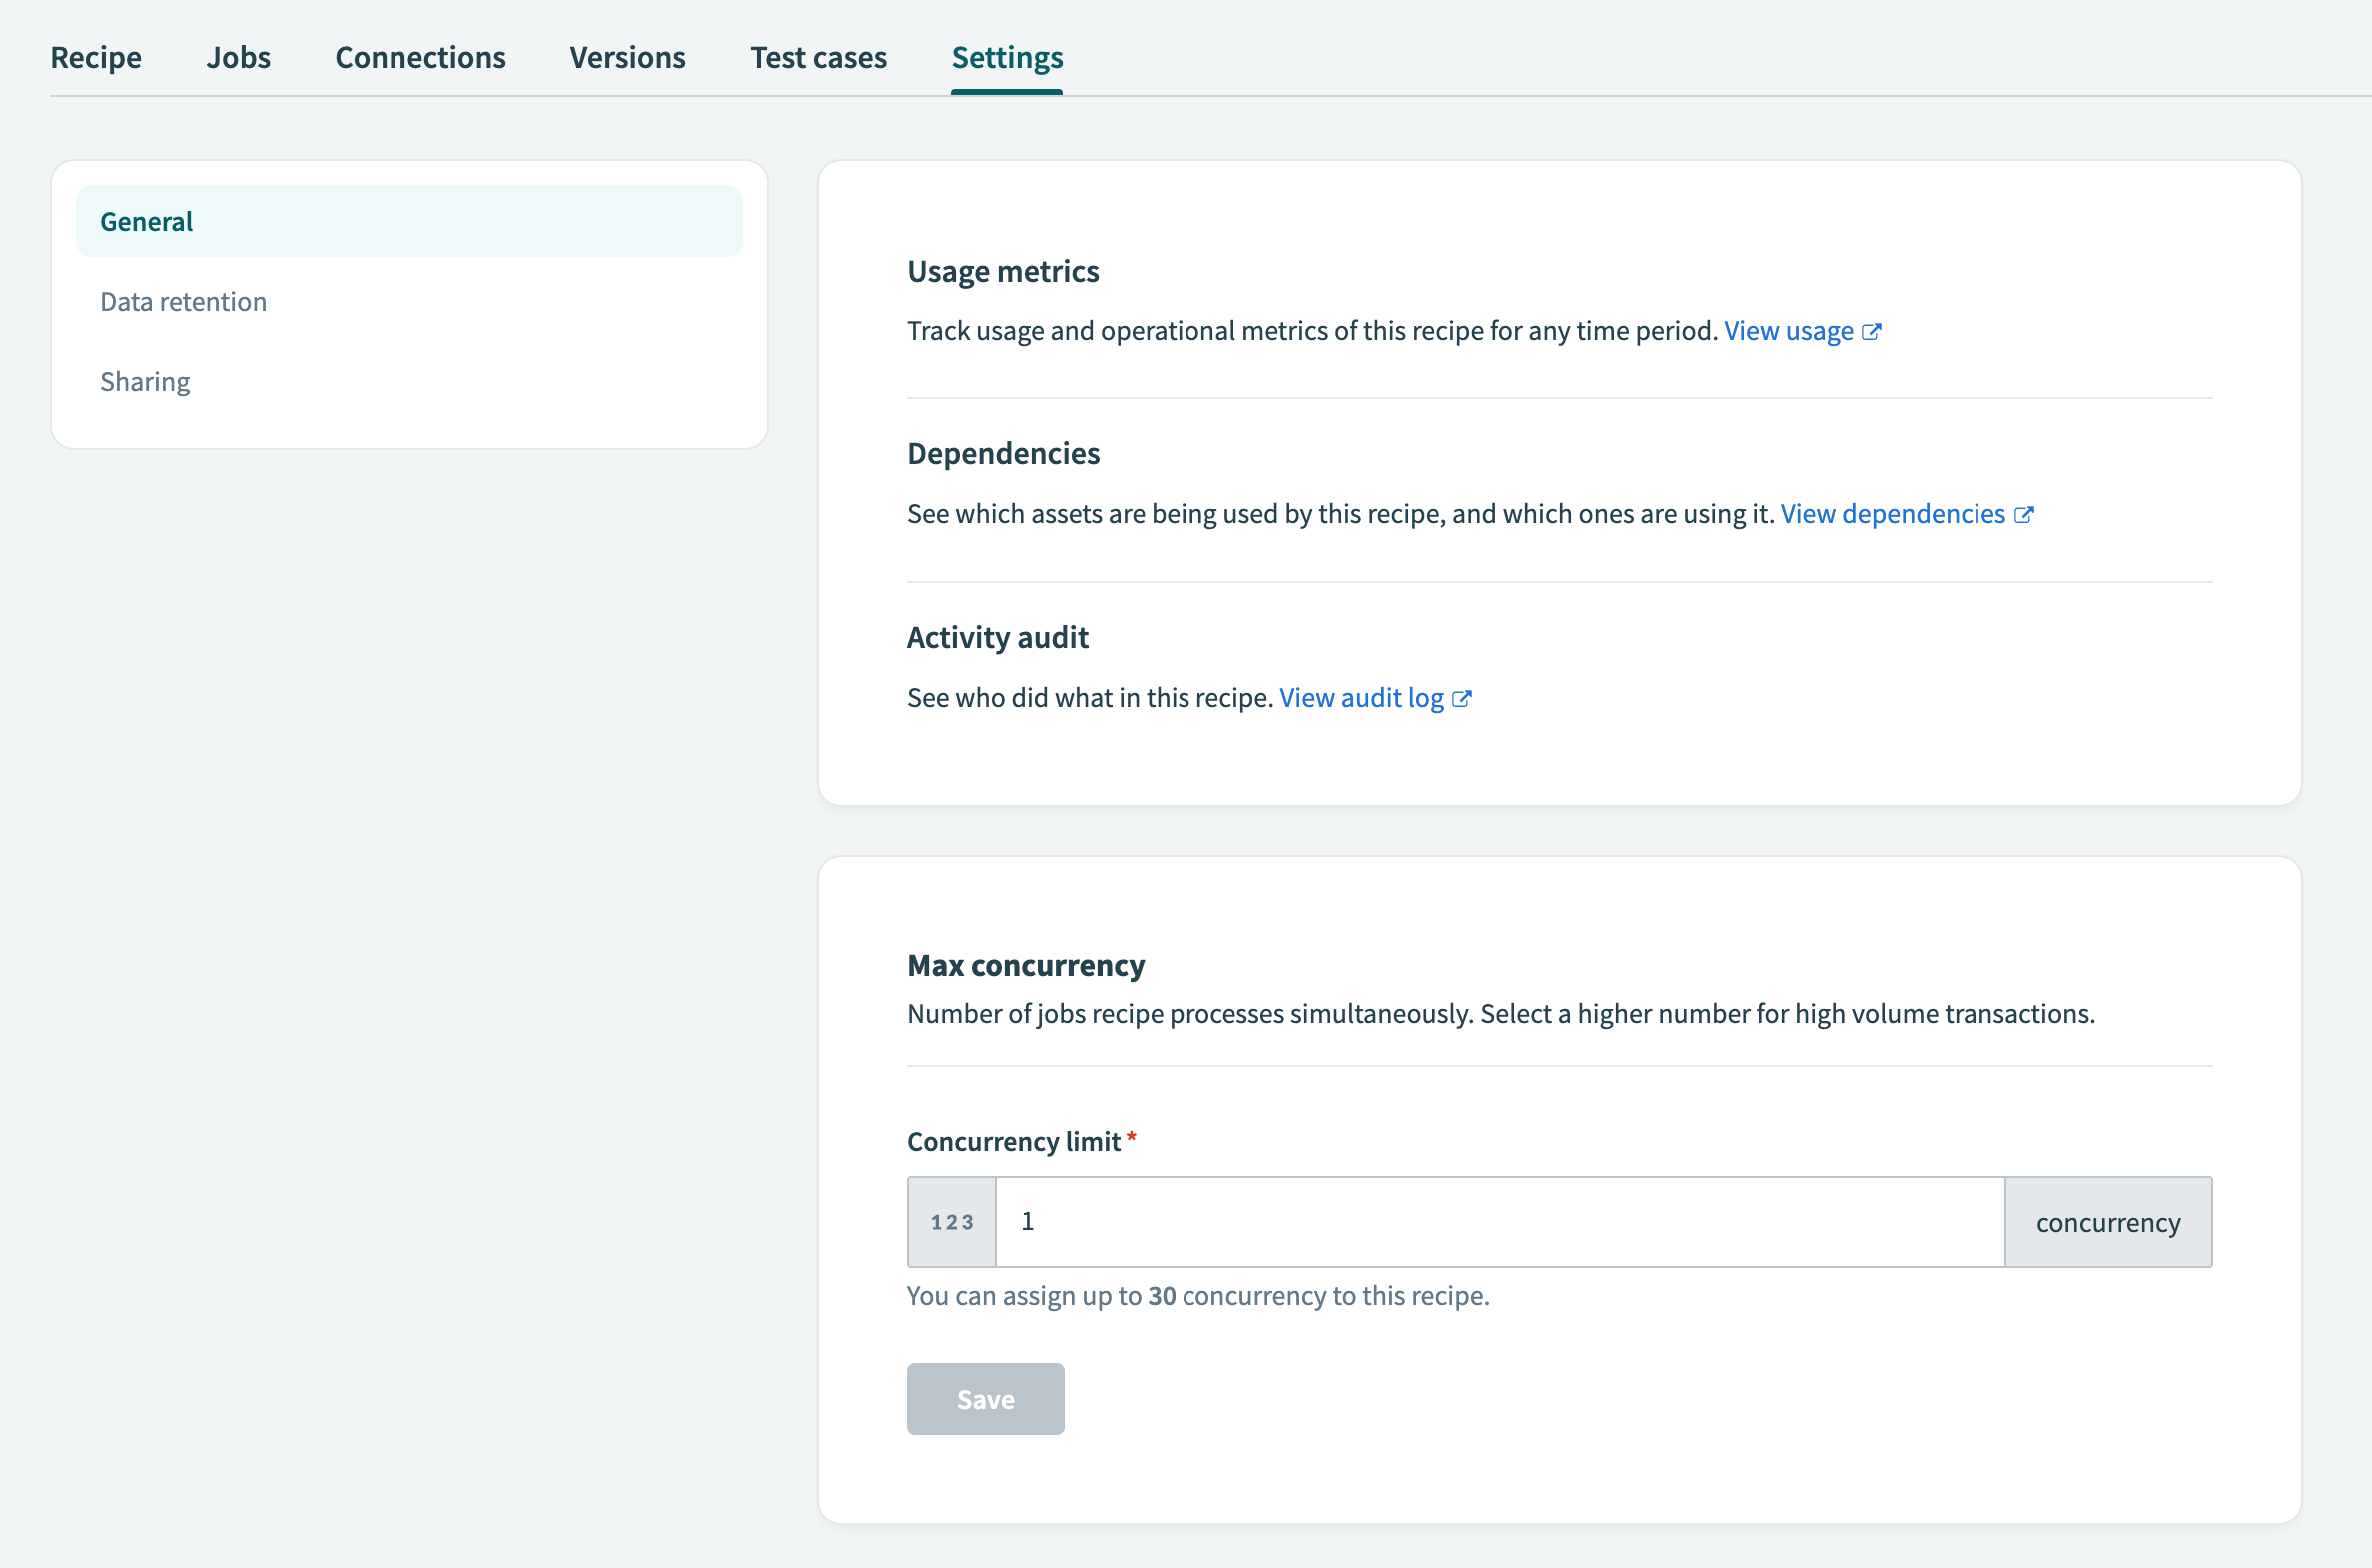The width and height of the screenshot is (2372, 1568).
Task: Click external link icon beside View dependencies
Action: [x=2023, y=515]
